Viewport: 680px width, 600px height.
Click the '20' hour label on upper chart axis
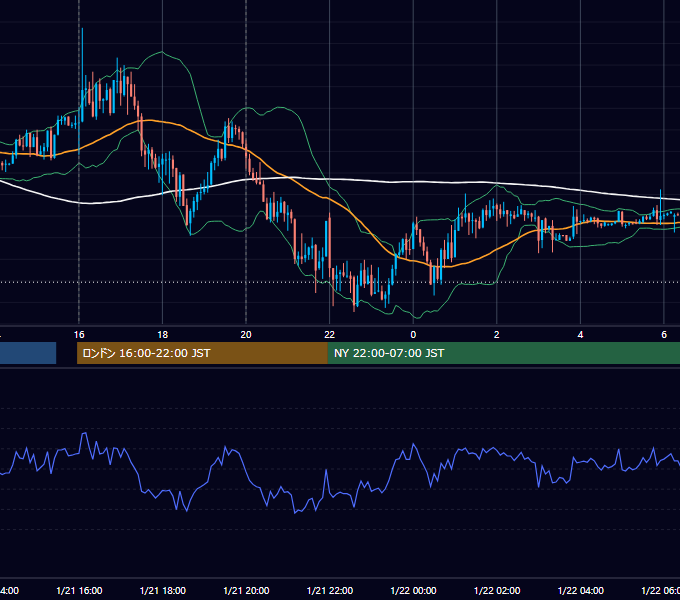coord(246,335)
